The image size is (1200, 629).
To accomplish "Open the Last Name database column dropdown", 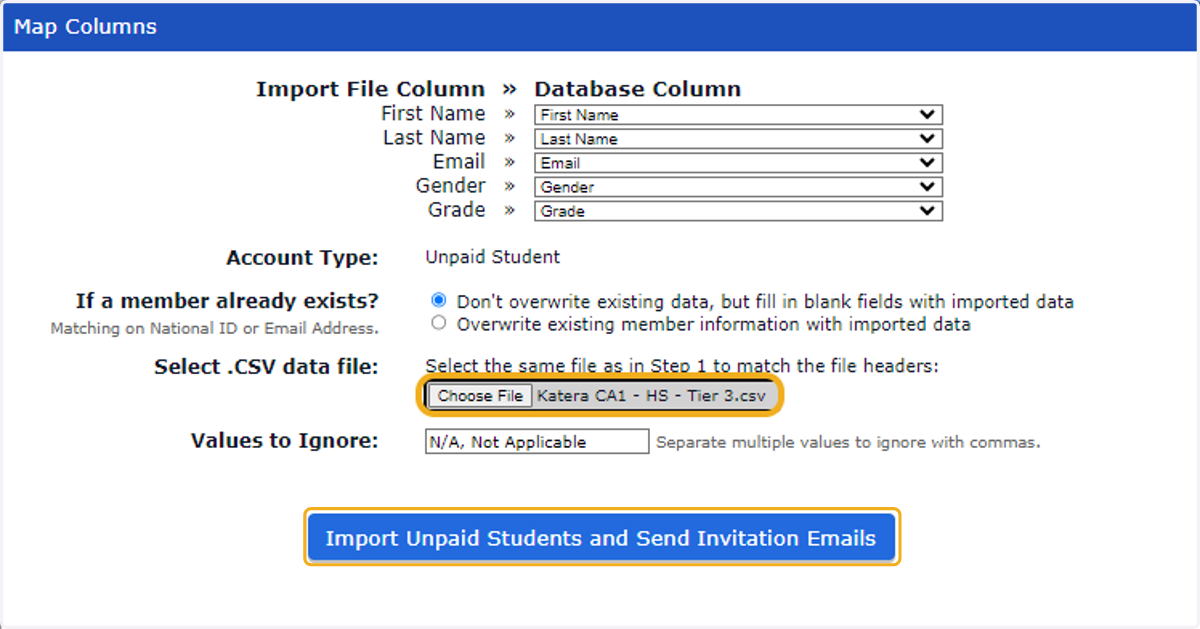I will pos(738,139).
